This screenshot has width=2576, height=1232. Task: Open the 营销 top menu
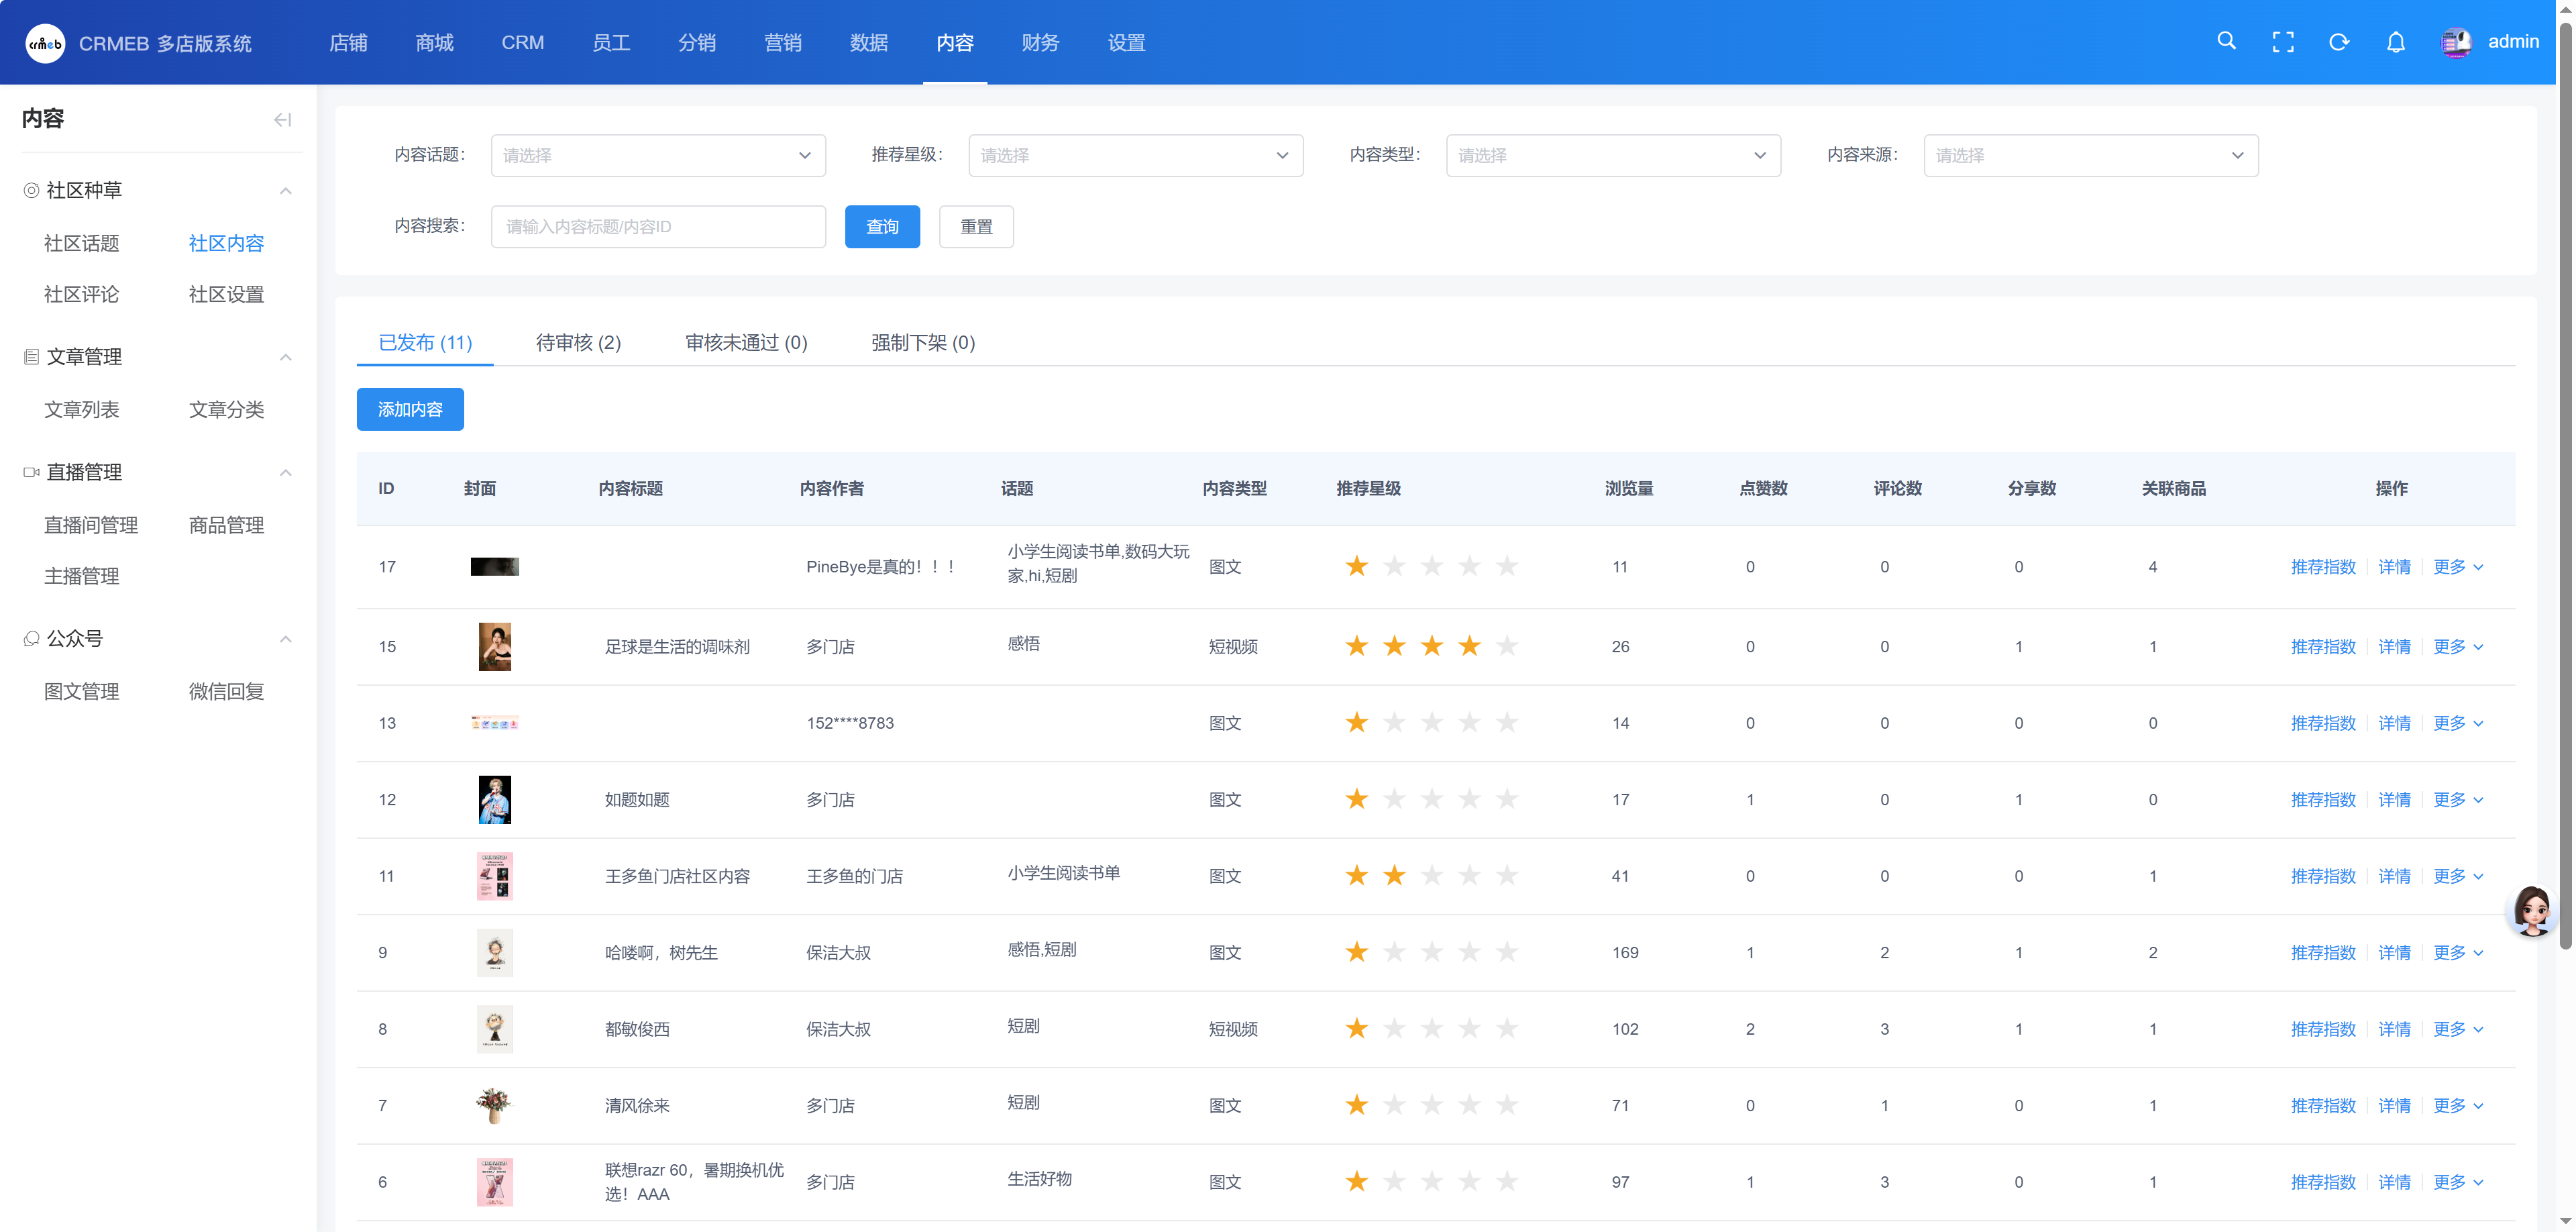click(782, 43)
